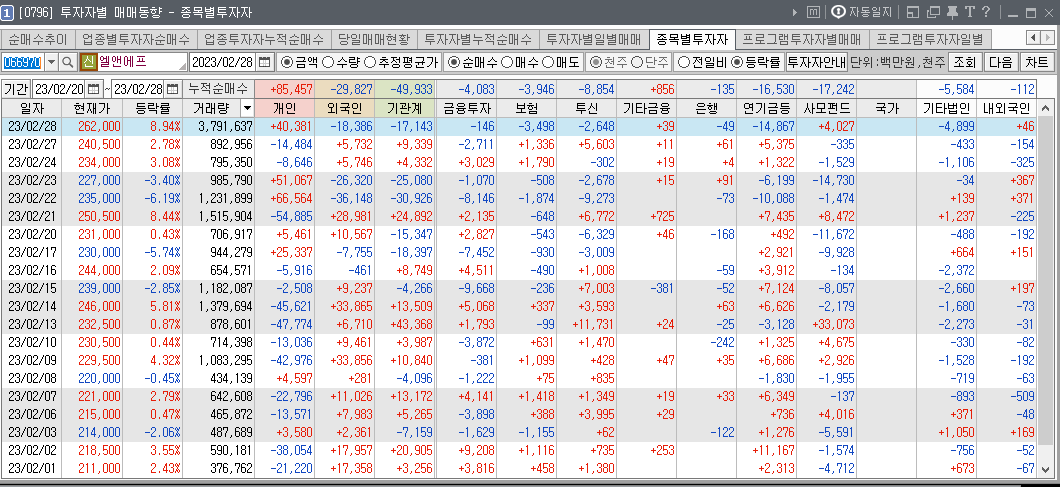
Task: Click the 차트 button
Action: point(1037,62)
